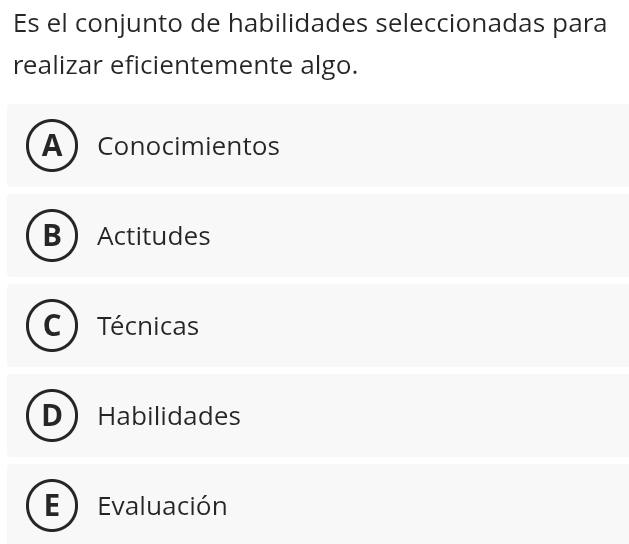Choose the answer Habilidades
The image size is (629, 544).
169,416
